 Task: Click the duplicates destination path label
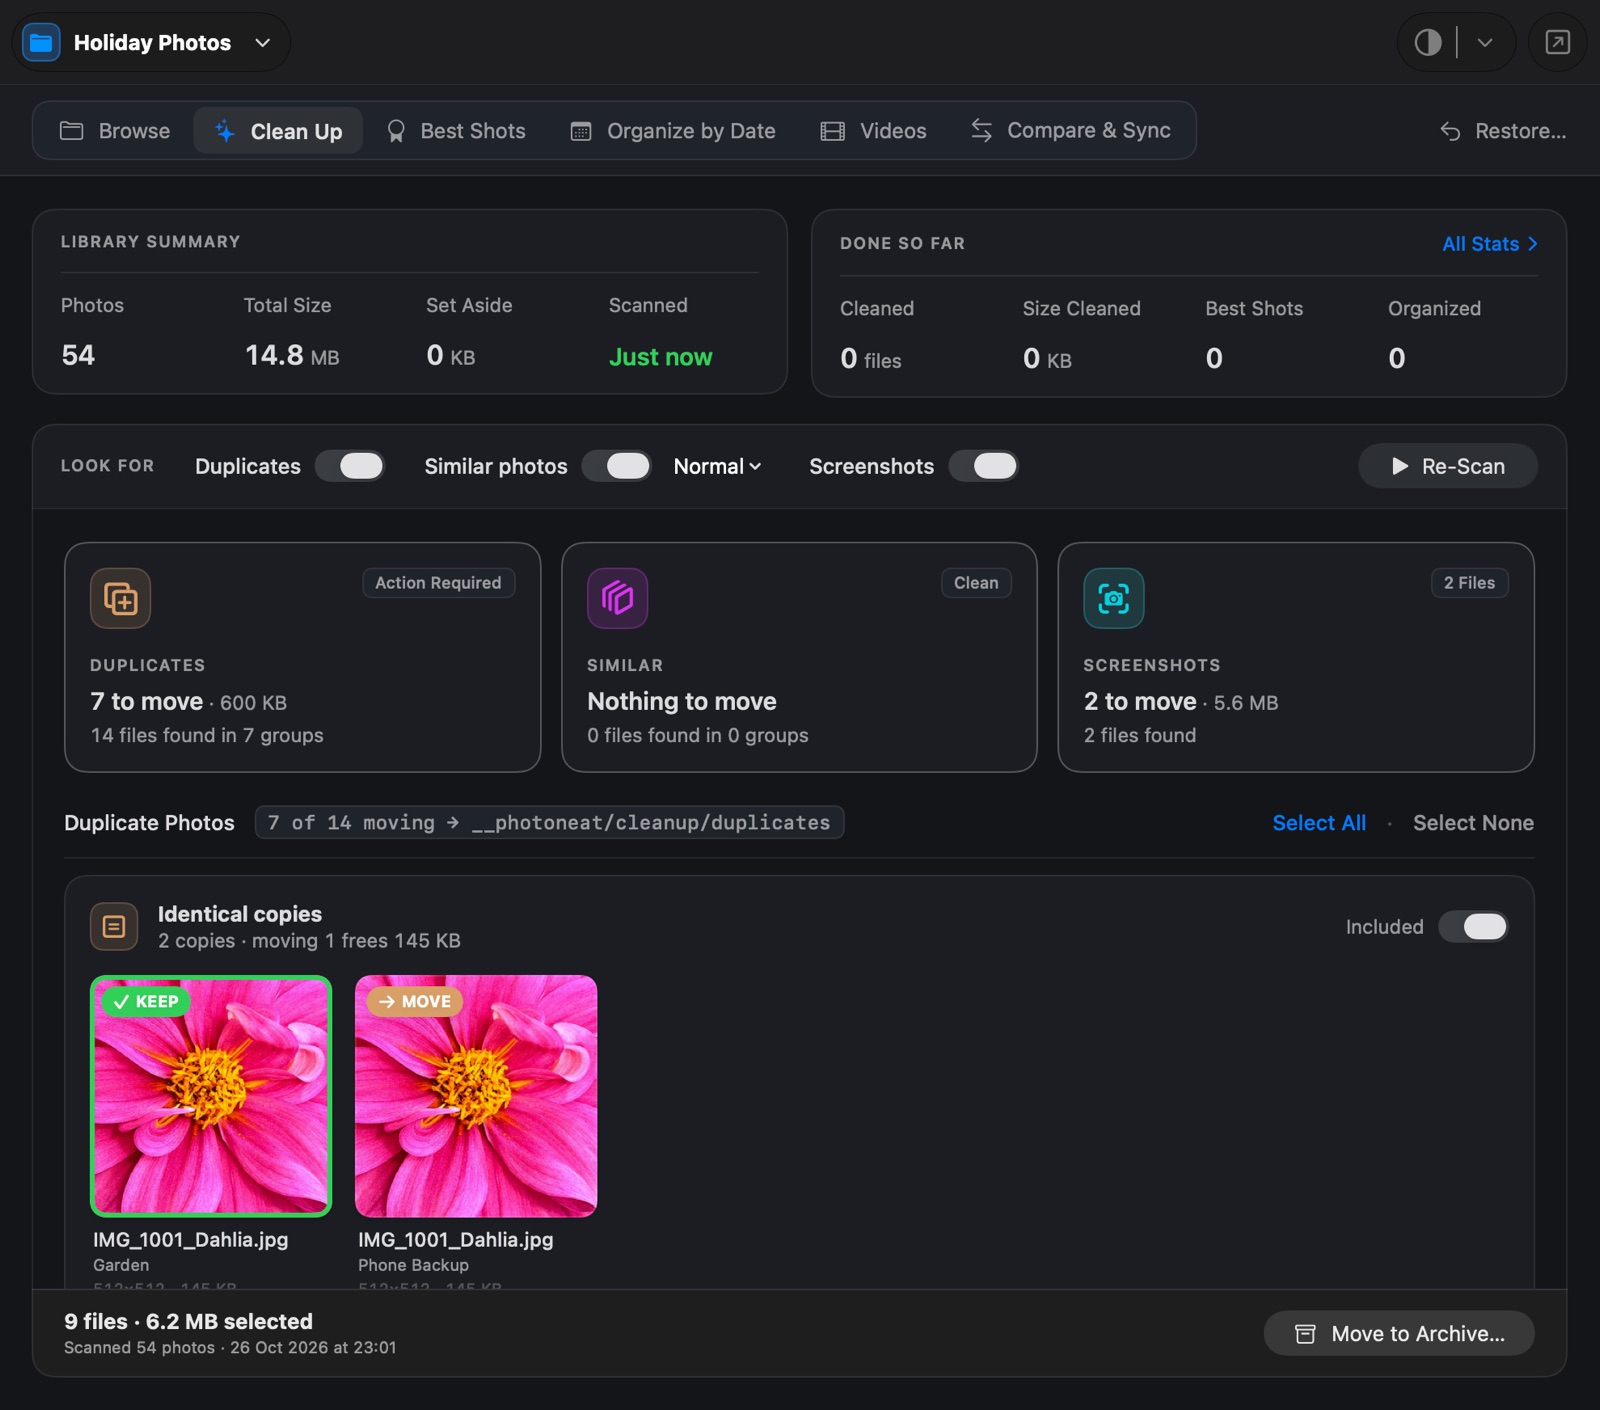point(549,822)
